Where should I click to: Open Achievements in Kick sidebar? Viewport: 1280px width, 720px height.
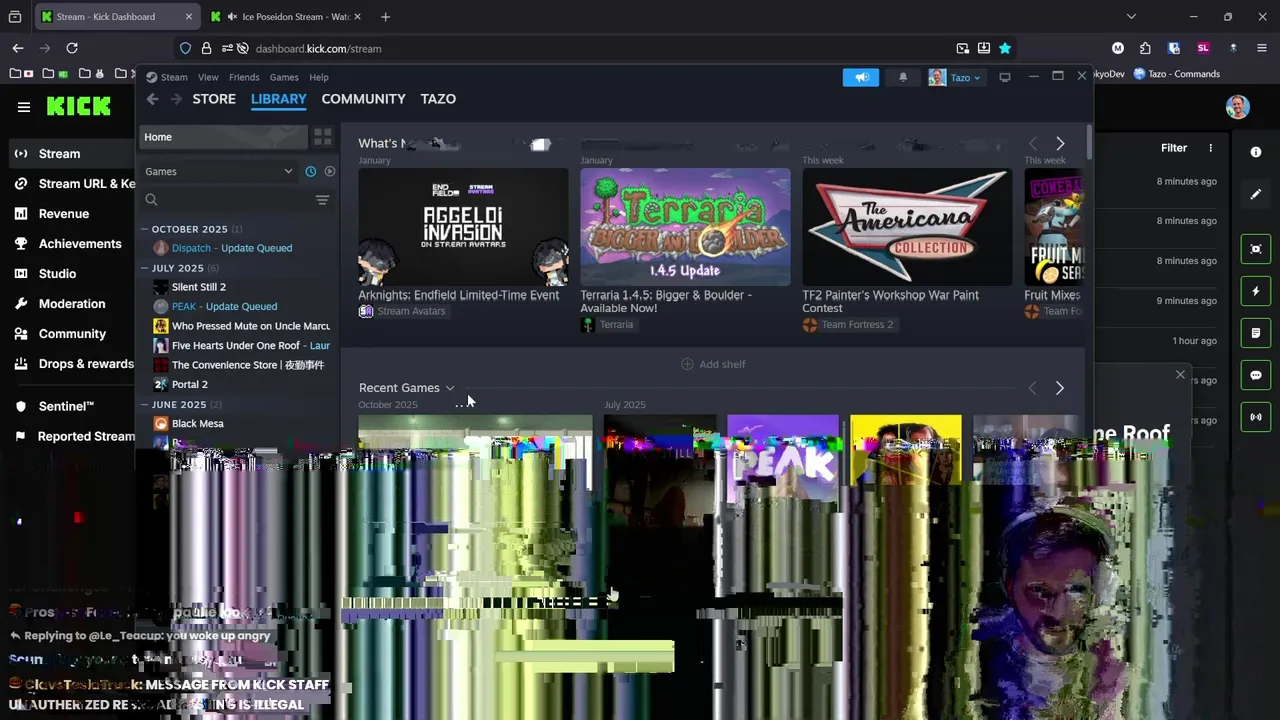point(79,244)
